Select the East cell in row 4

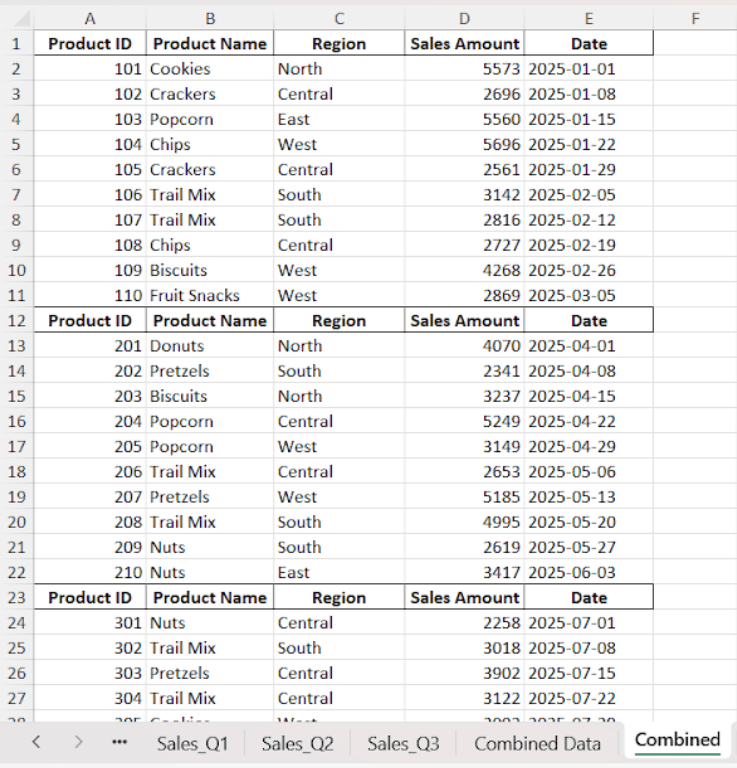pyautogui.click(x=339, y=119)
